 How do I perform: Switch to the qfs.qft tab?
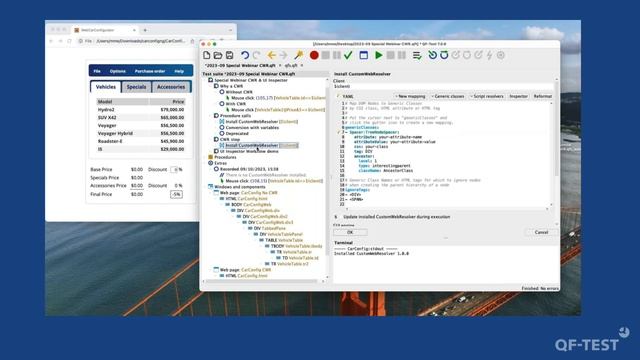coord(291,65)
